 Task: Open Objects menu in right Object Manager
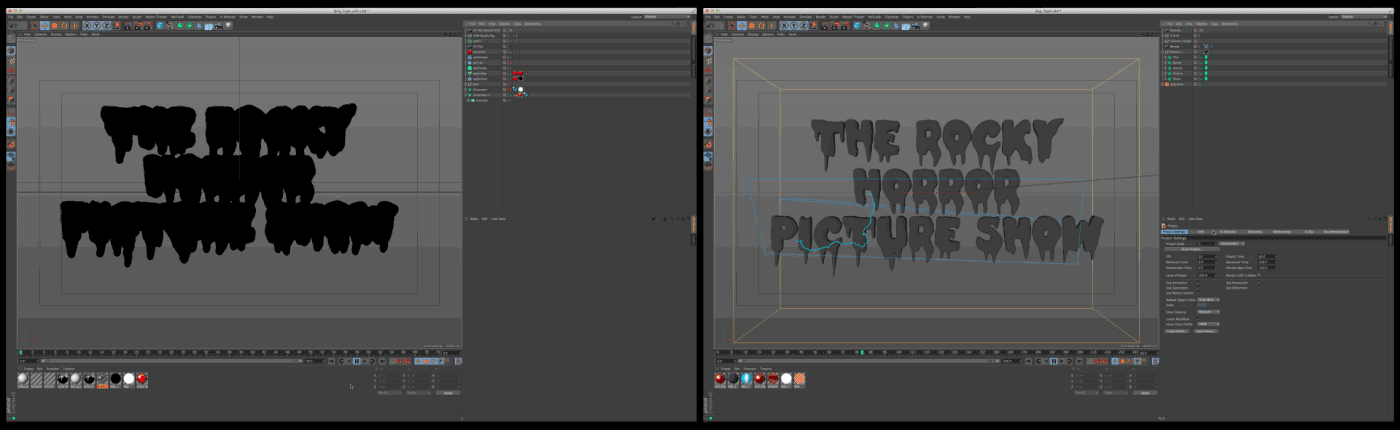click(x=1201, y=24)
